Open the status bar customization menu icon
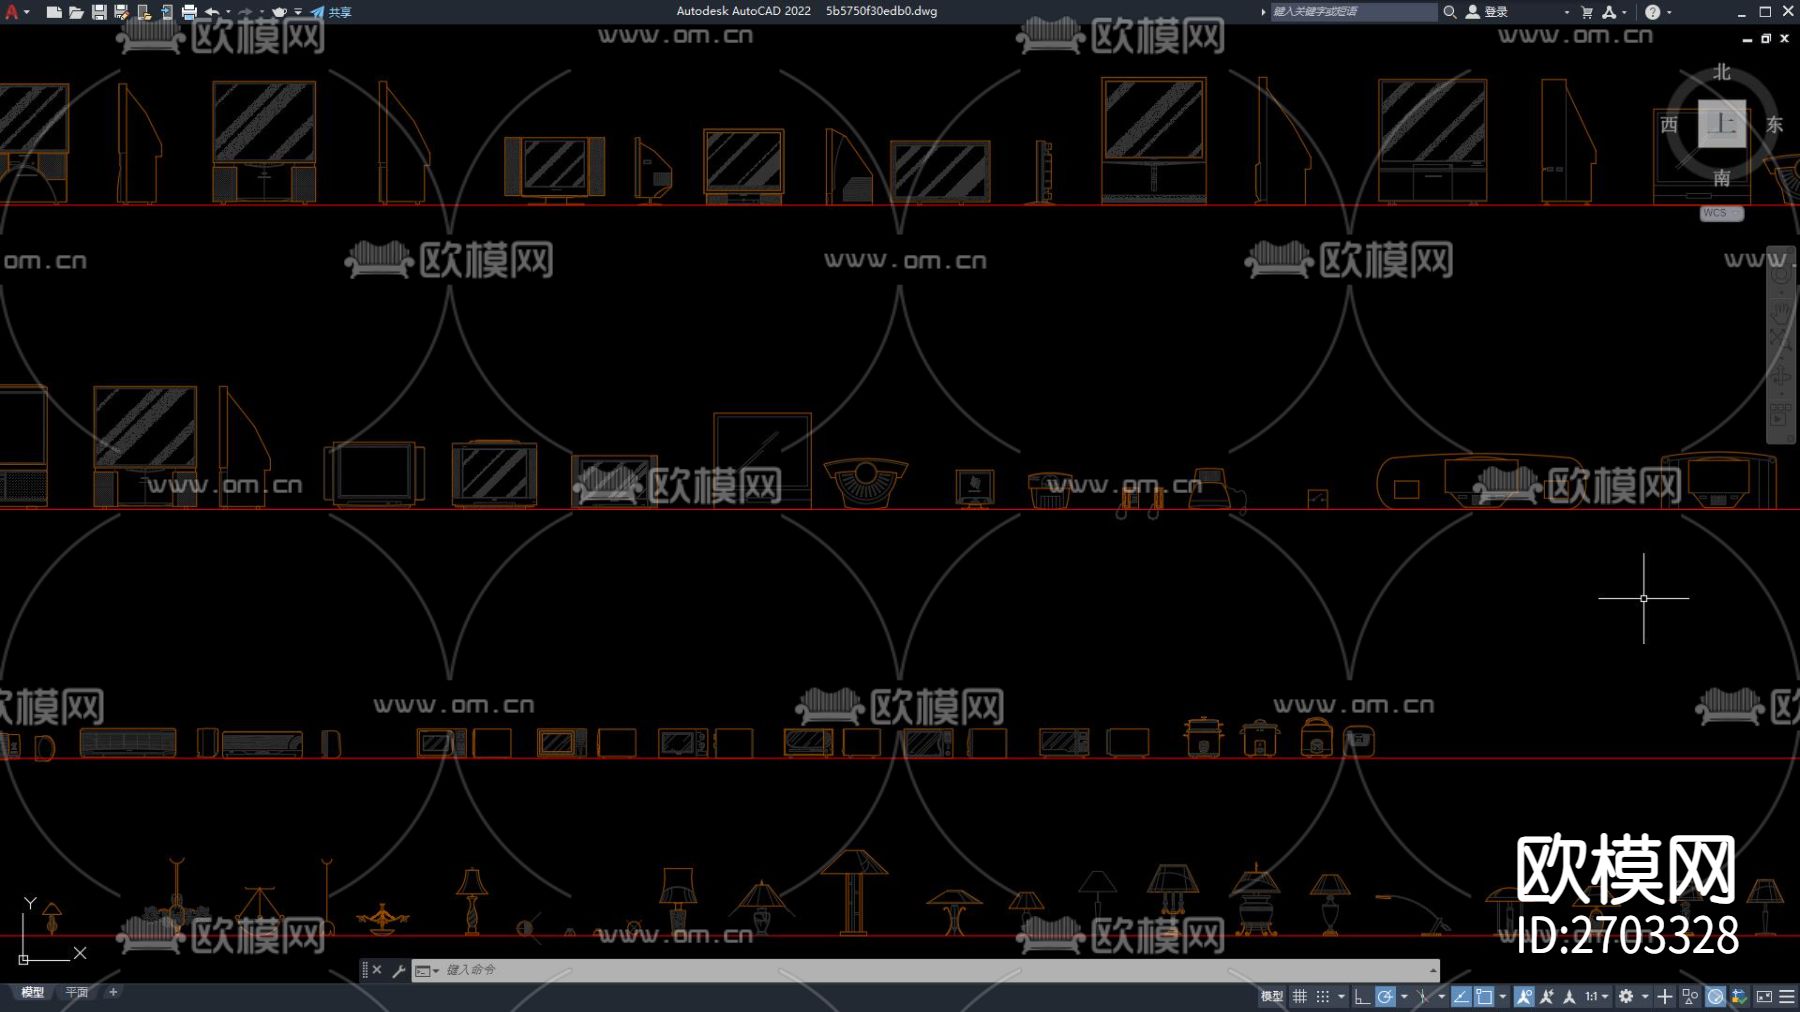The width and height of the screenshot is (1800, 1012). [1787, 996]
